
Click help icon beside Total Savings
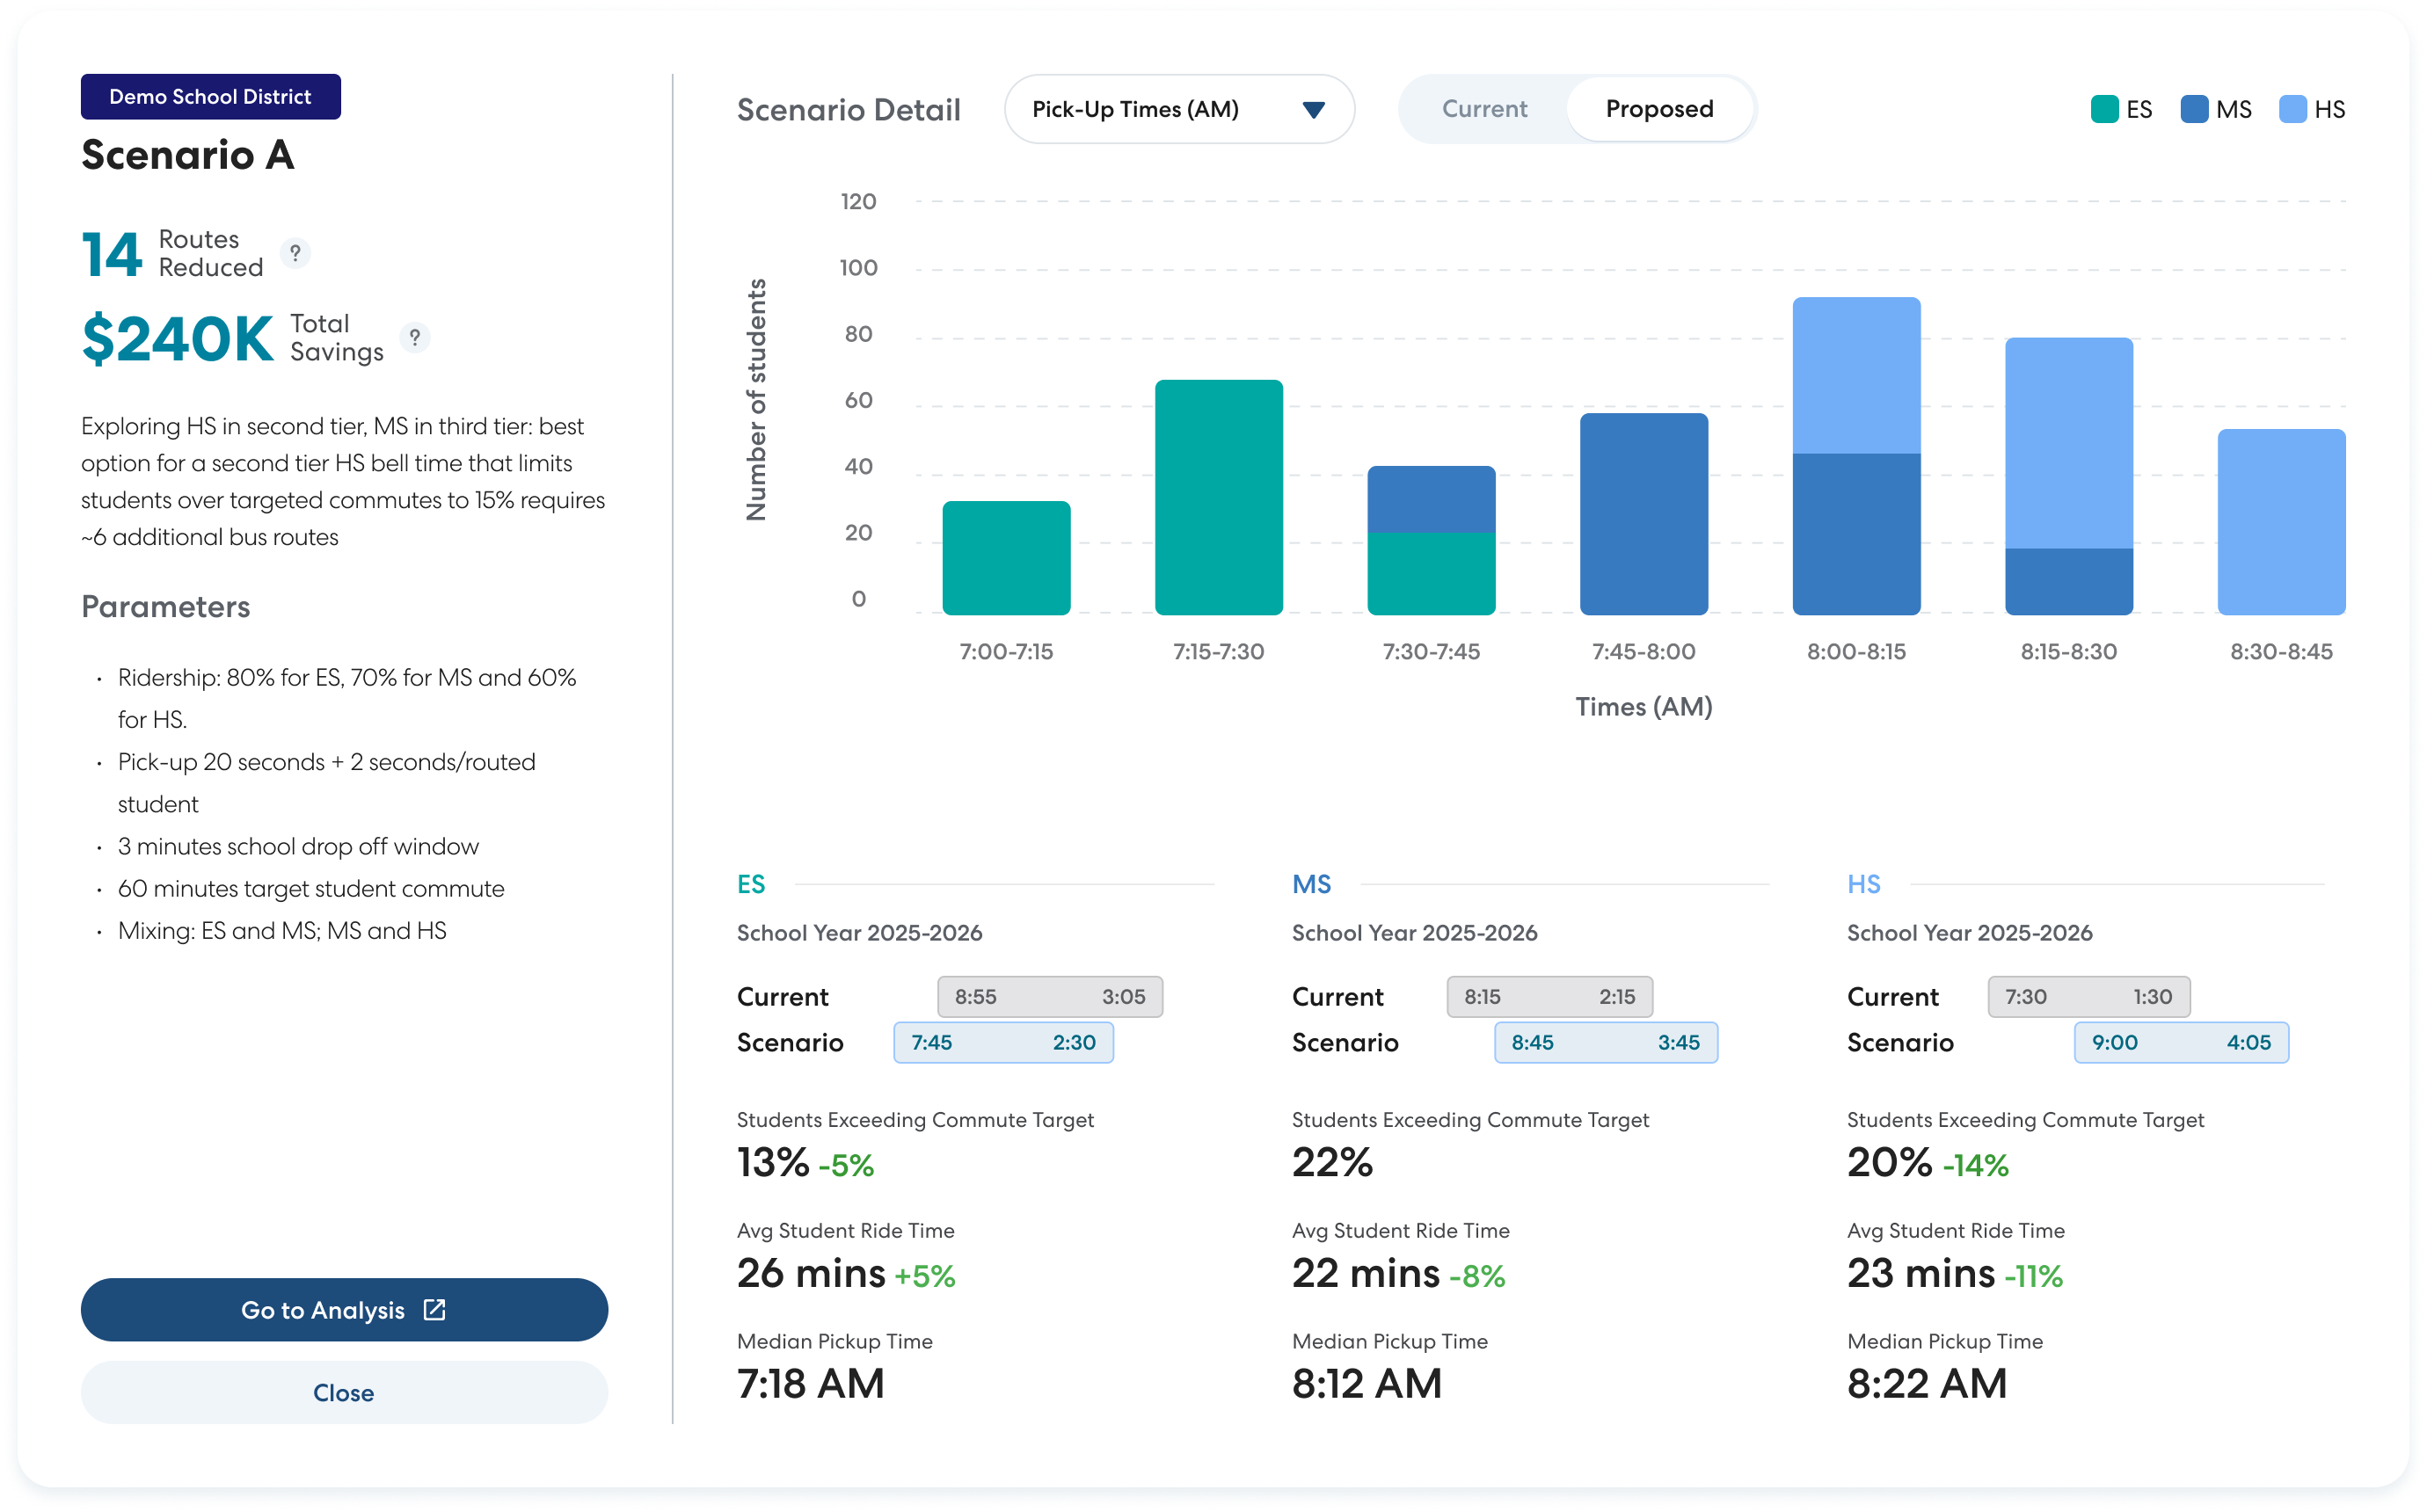point(415,338)
